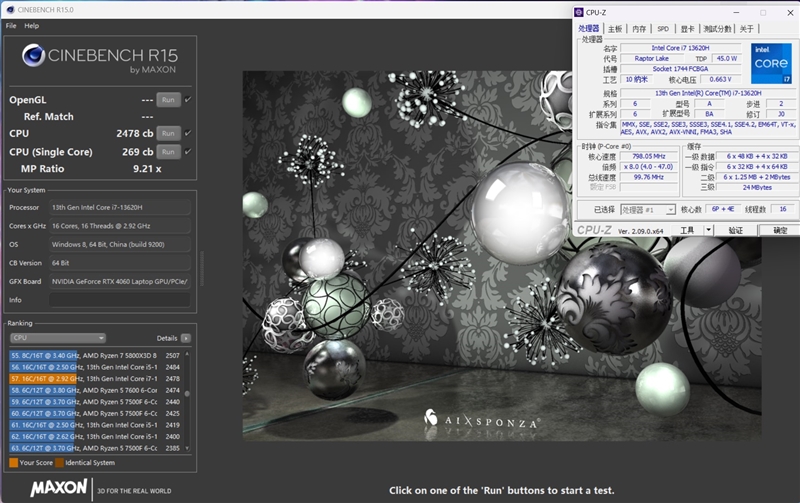Select ranking row 63 scoring 2385
This screenshot has width=800, height=503.
tap(95, 448)
